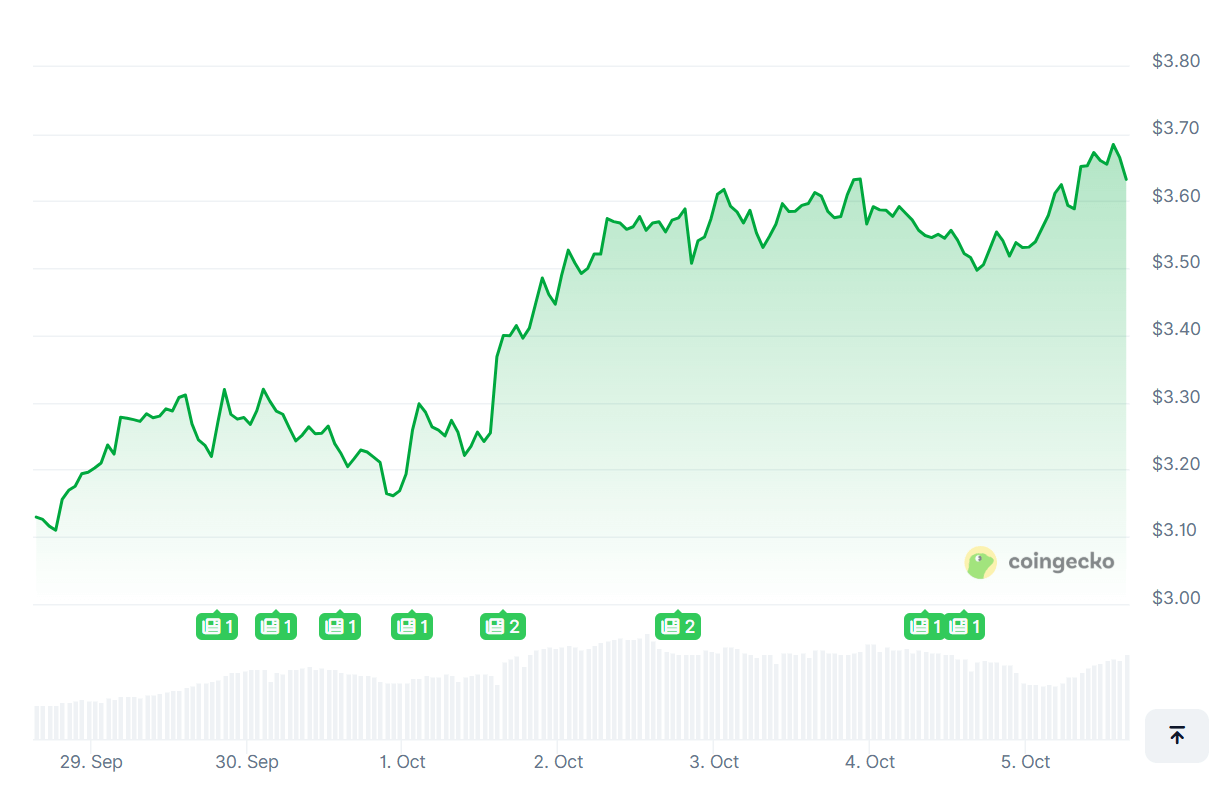
Task: Click the rightmost volume bar
Action: click(x=1127, y=697)
